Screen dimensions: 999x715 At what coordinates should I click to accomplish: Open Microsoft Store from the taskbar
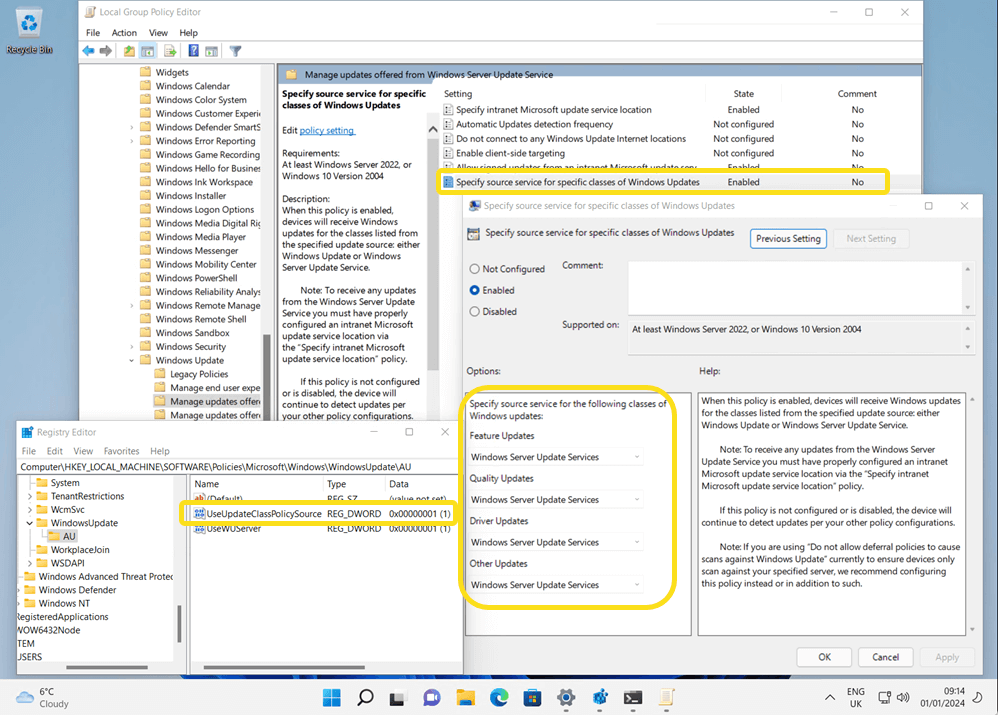533,698
